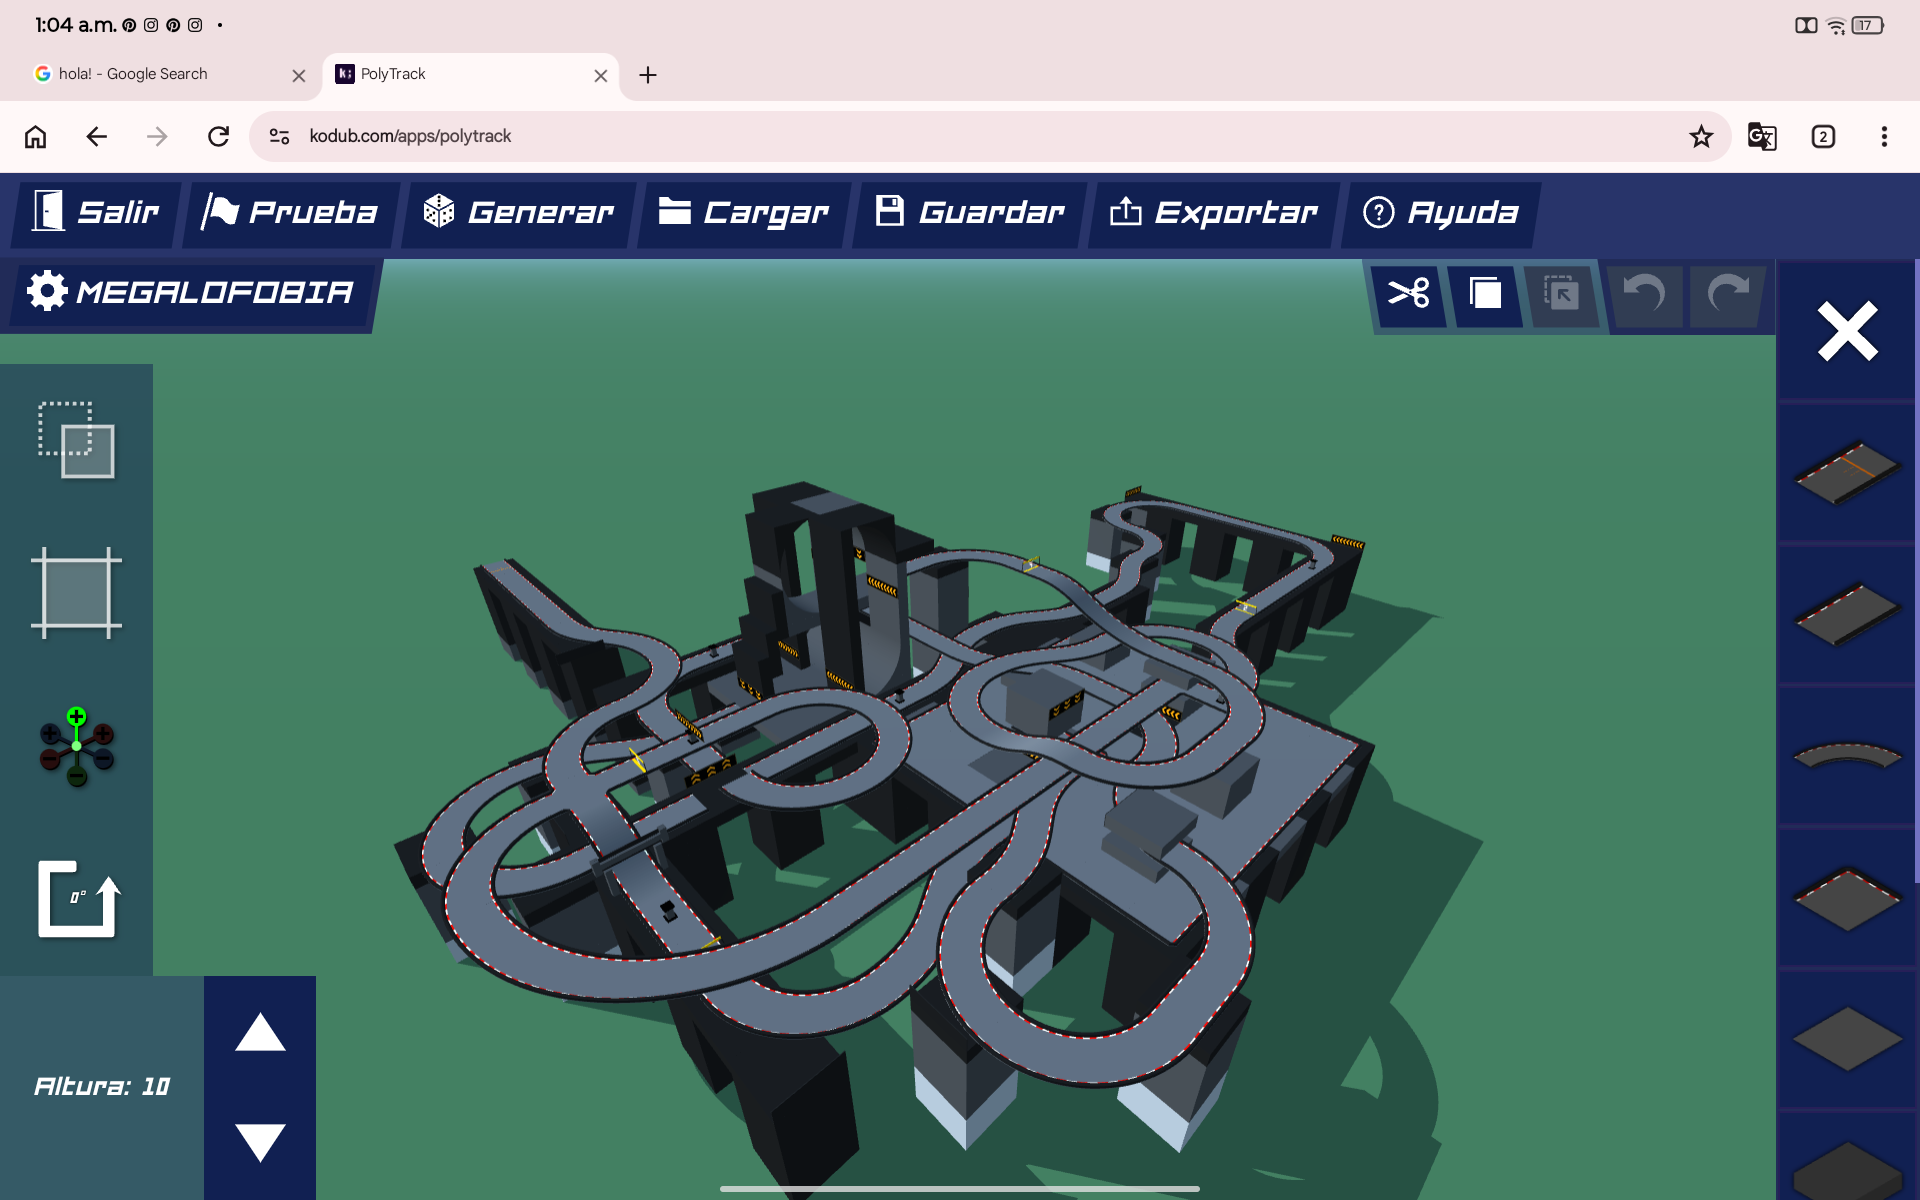
Task: Open the MEGALOFOBIA track settings
Action: [190, 292]
